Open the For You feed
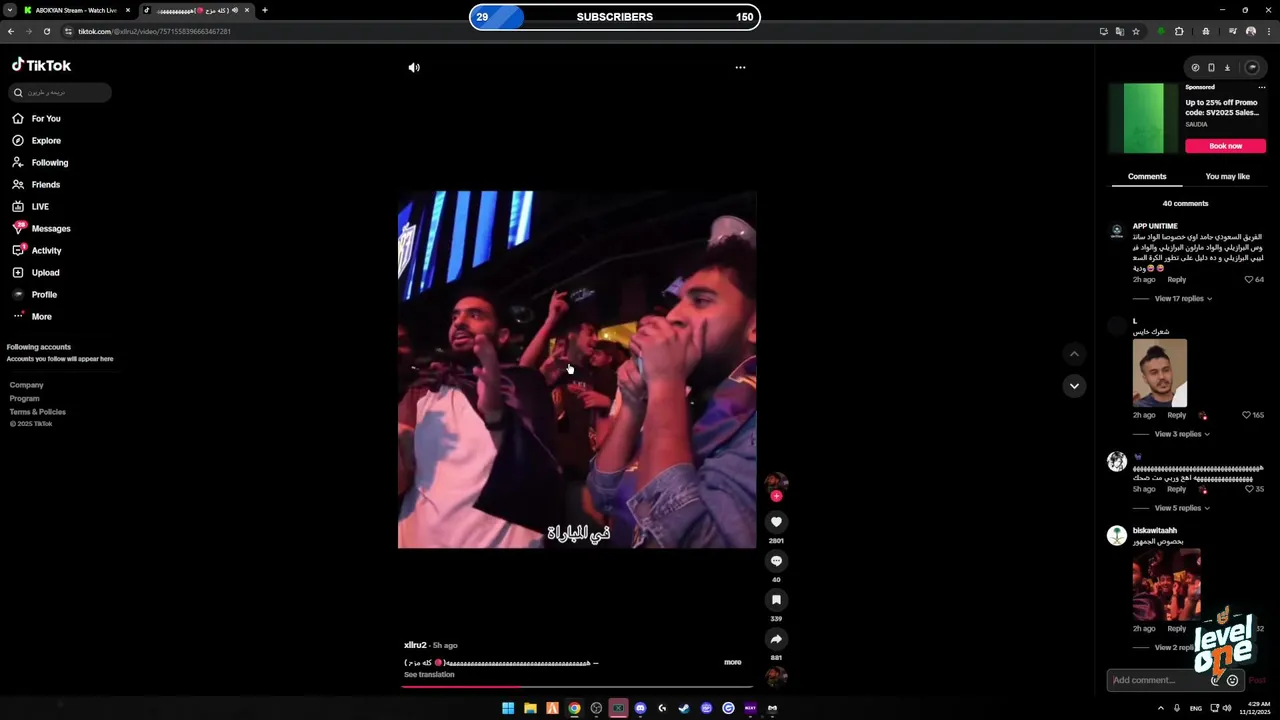 pyautogui.click(x=37, y=119)
